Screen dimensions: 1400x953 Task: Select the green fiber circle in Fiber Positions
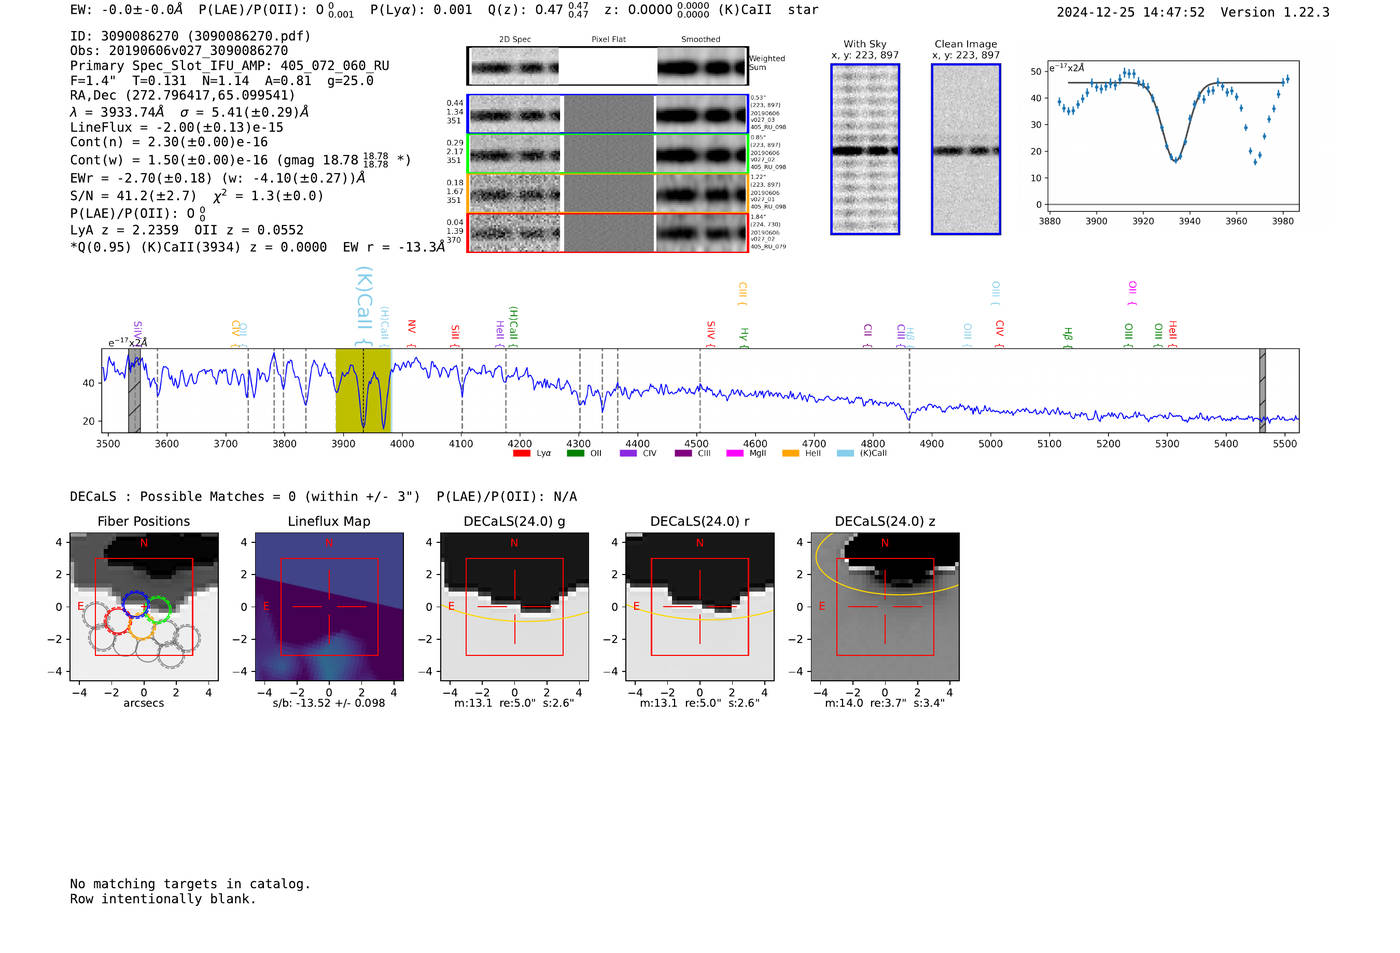pyautogui.click(x=158, y=610)
